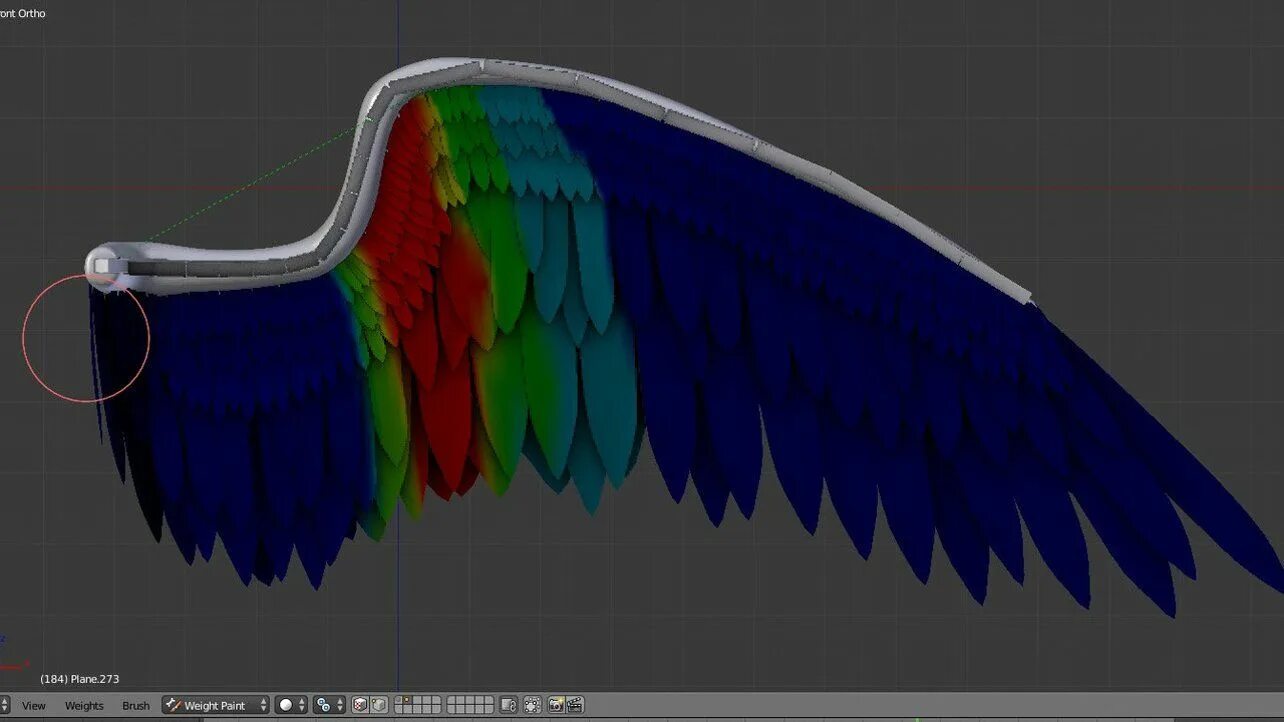Image resolution: width=1284 pixels, height=722 pixels.
Task: Toggle vertex selection masking cube icon
Action: (x=379, y=705)
